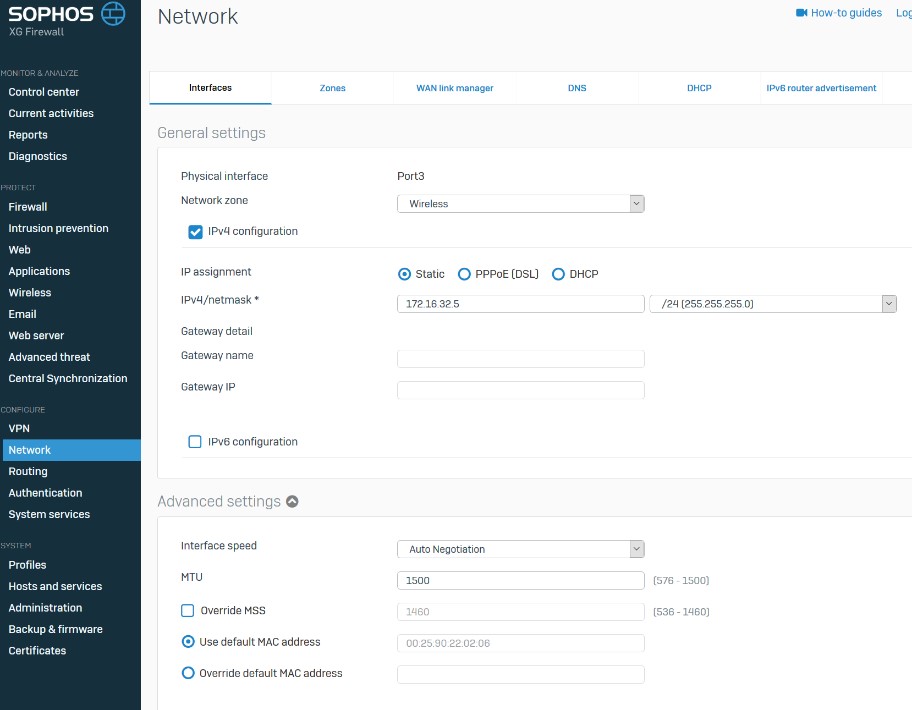Switch to the Zones tab

(x=332, y=88)
